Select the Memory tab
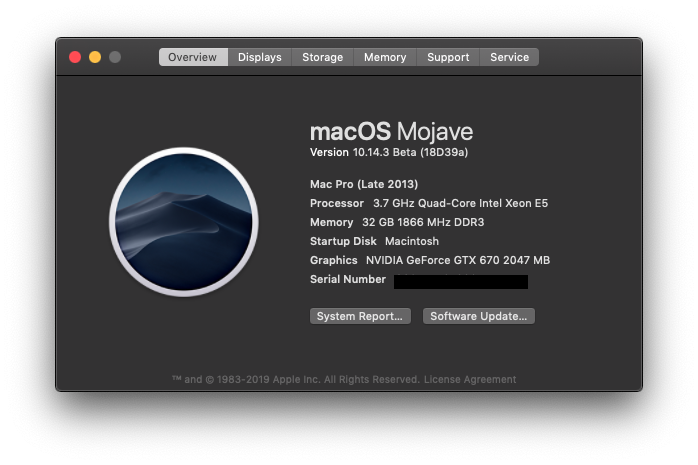This screenshot has width=698, height=465. [x=385, y=57]
